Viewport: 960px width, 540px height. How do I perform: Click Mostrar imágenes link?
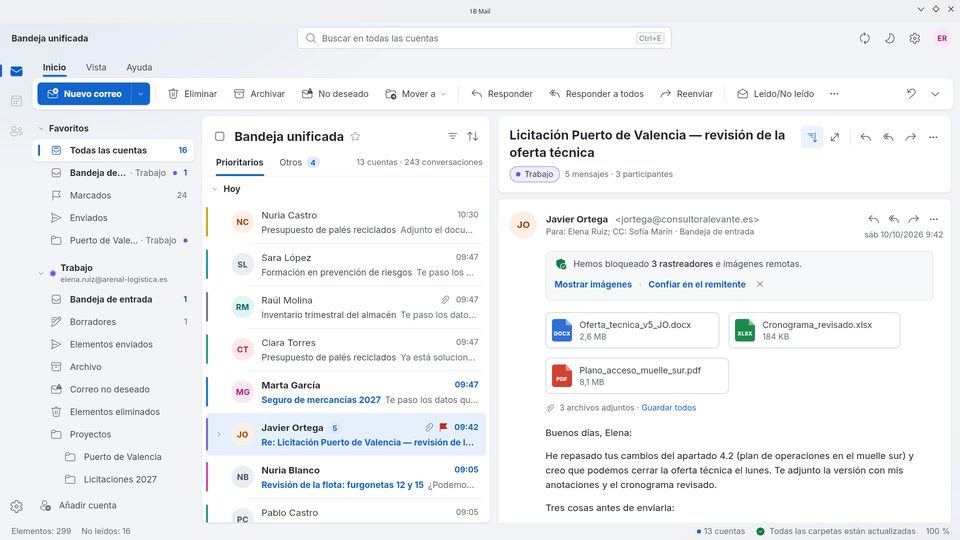pyautogui.click(x=593, y=285)
